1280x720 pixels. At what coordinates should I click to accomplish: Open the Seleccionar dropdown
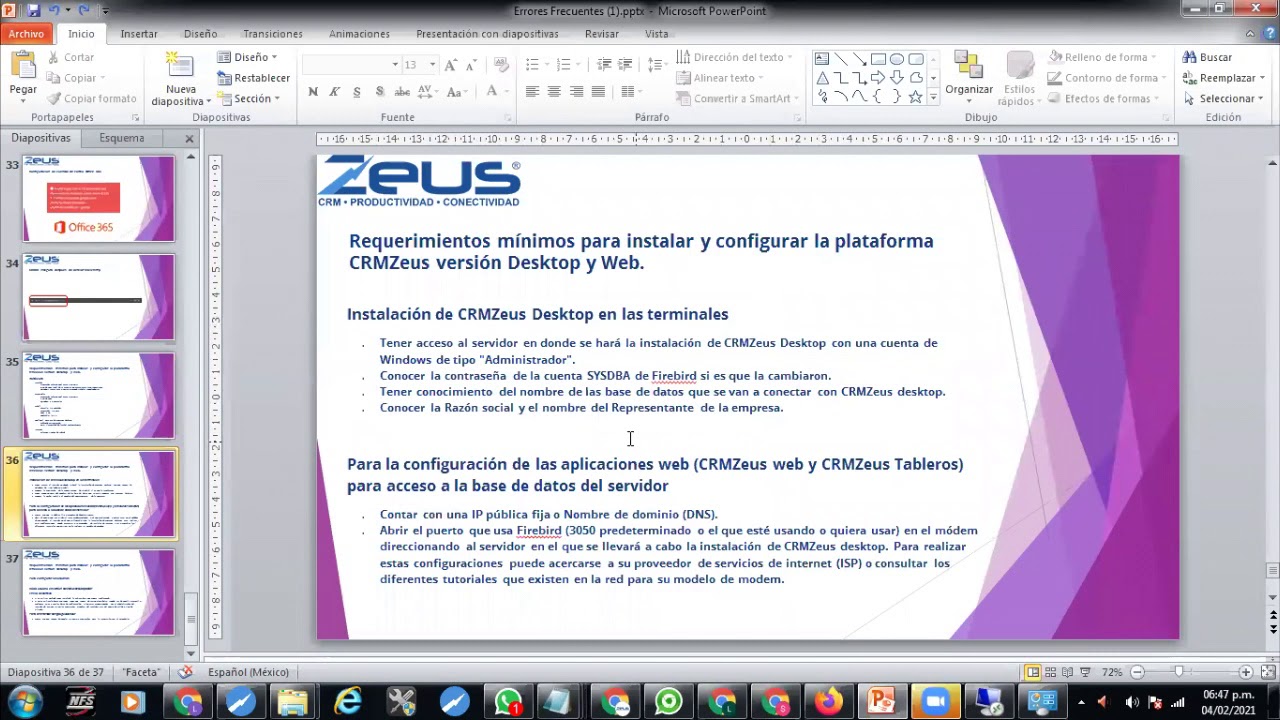(x=1222, y=98)
